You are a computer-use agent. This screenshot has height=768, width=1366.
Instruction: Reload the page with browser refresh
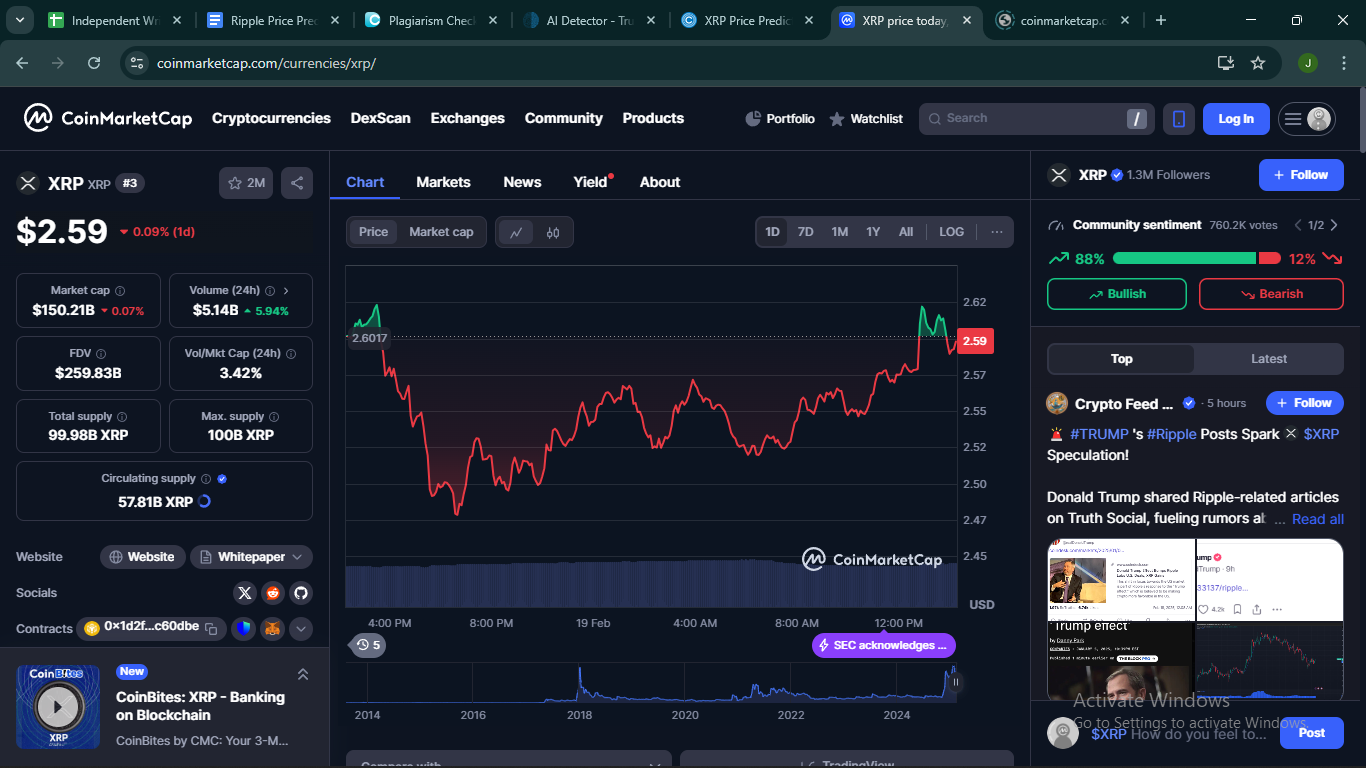click(x=94, y=63)
